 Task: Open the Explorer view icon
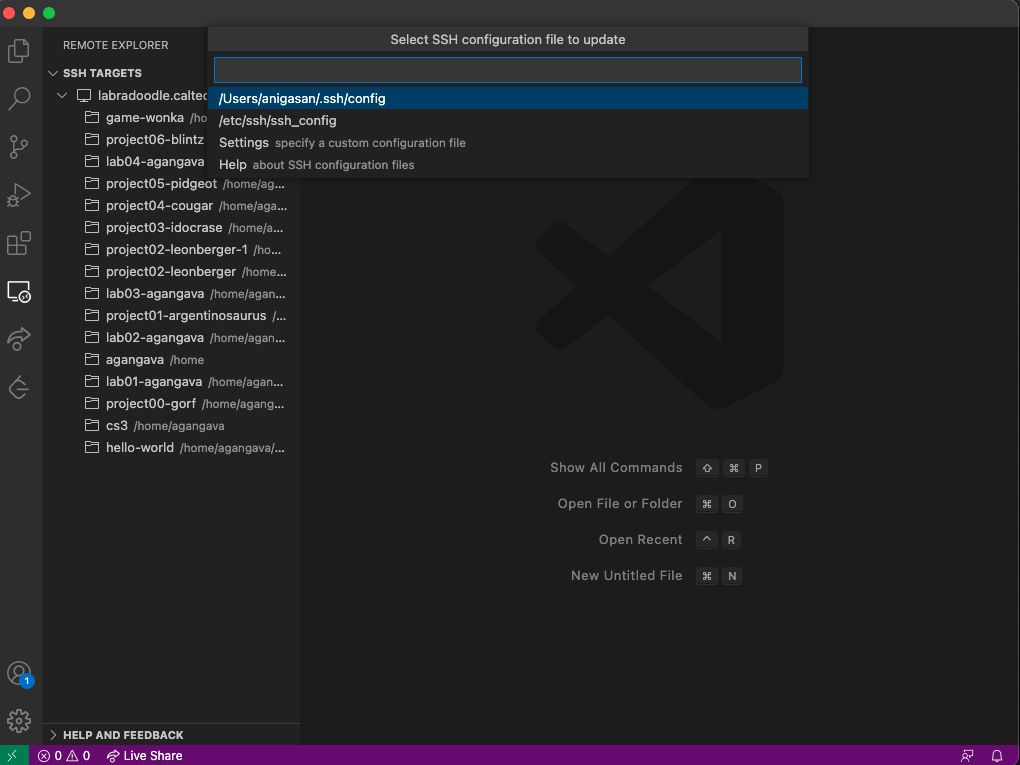click(x=19, y=50)
